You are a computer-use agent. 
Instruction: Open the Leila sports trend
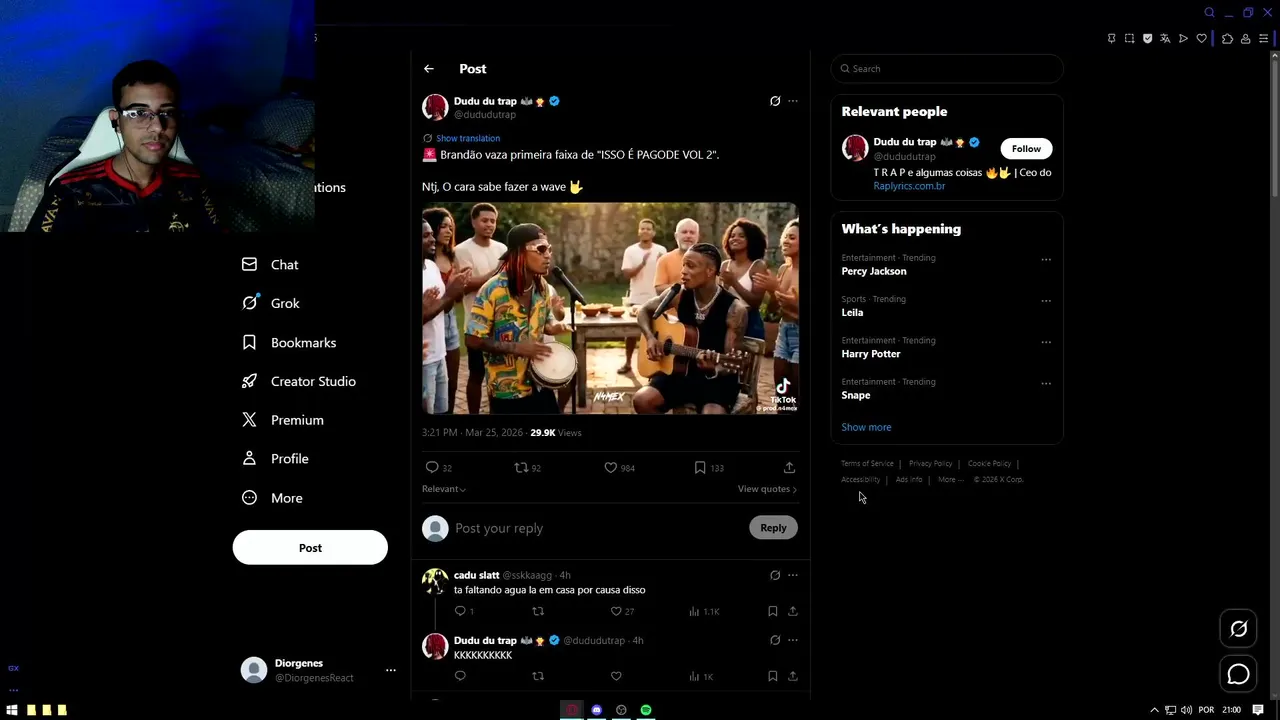852,312
